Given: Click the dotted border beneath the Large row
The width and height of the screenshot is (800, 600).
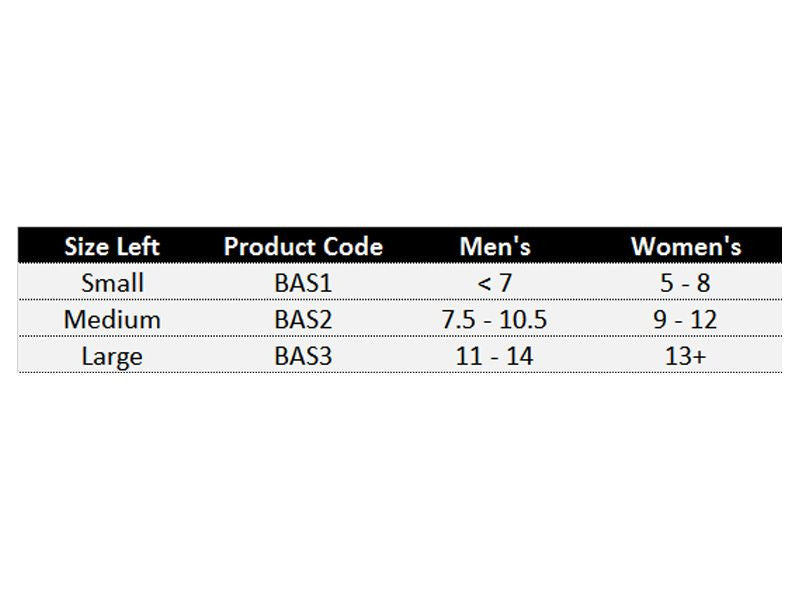Looking at the screenshot, I should (400, 373).
